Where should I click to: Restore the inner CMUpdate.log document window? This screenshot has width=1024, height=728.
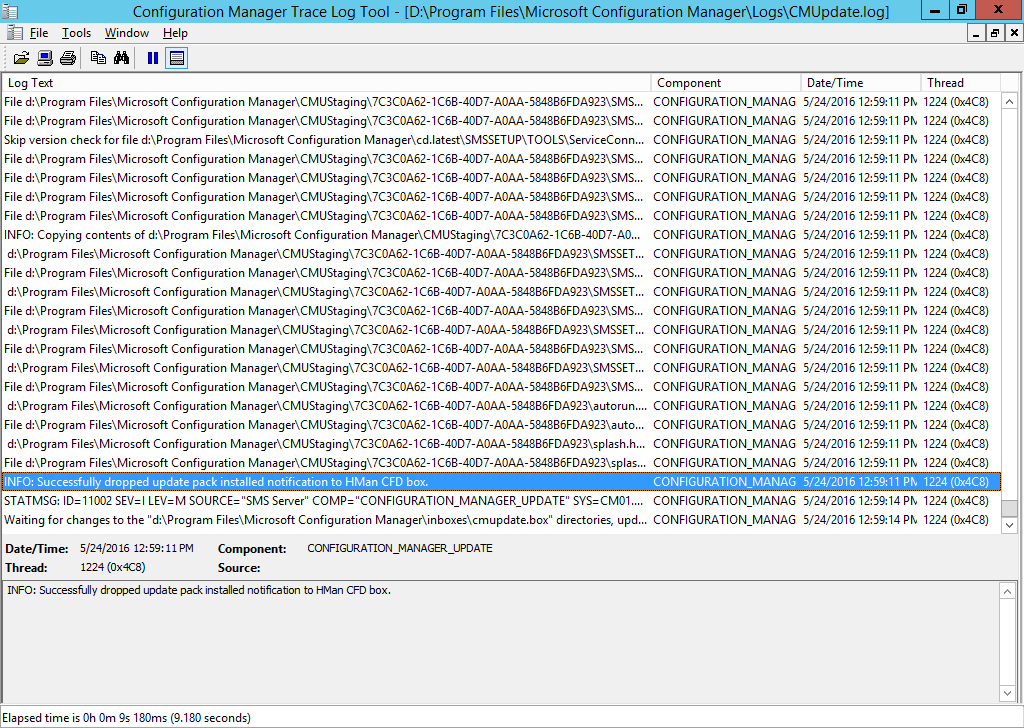pyautogui.click(x=995, y=33)
